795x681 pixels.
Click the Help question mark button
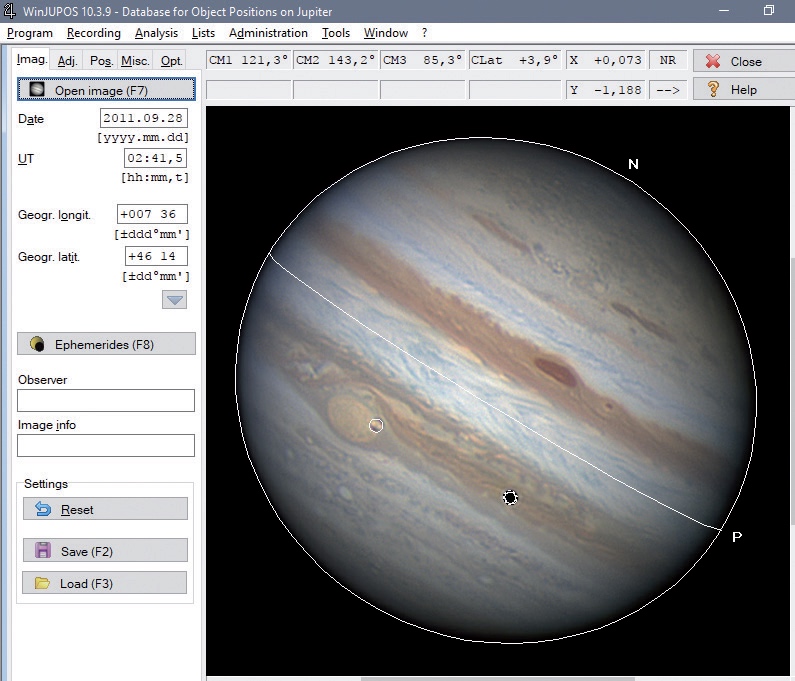[743, 90]
